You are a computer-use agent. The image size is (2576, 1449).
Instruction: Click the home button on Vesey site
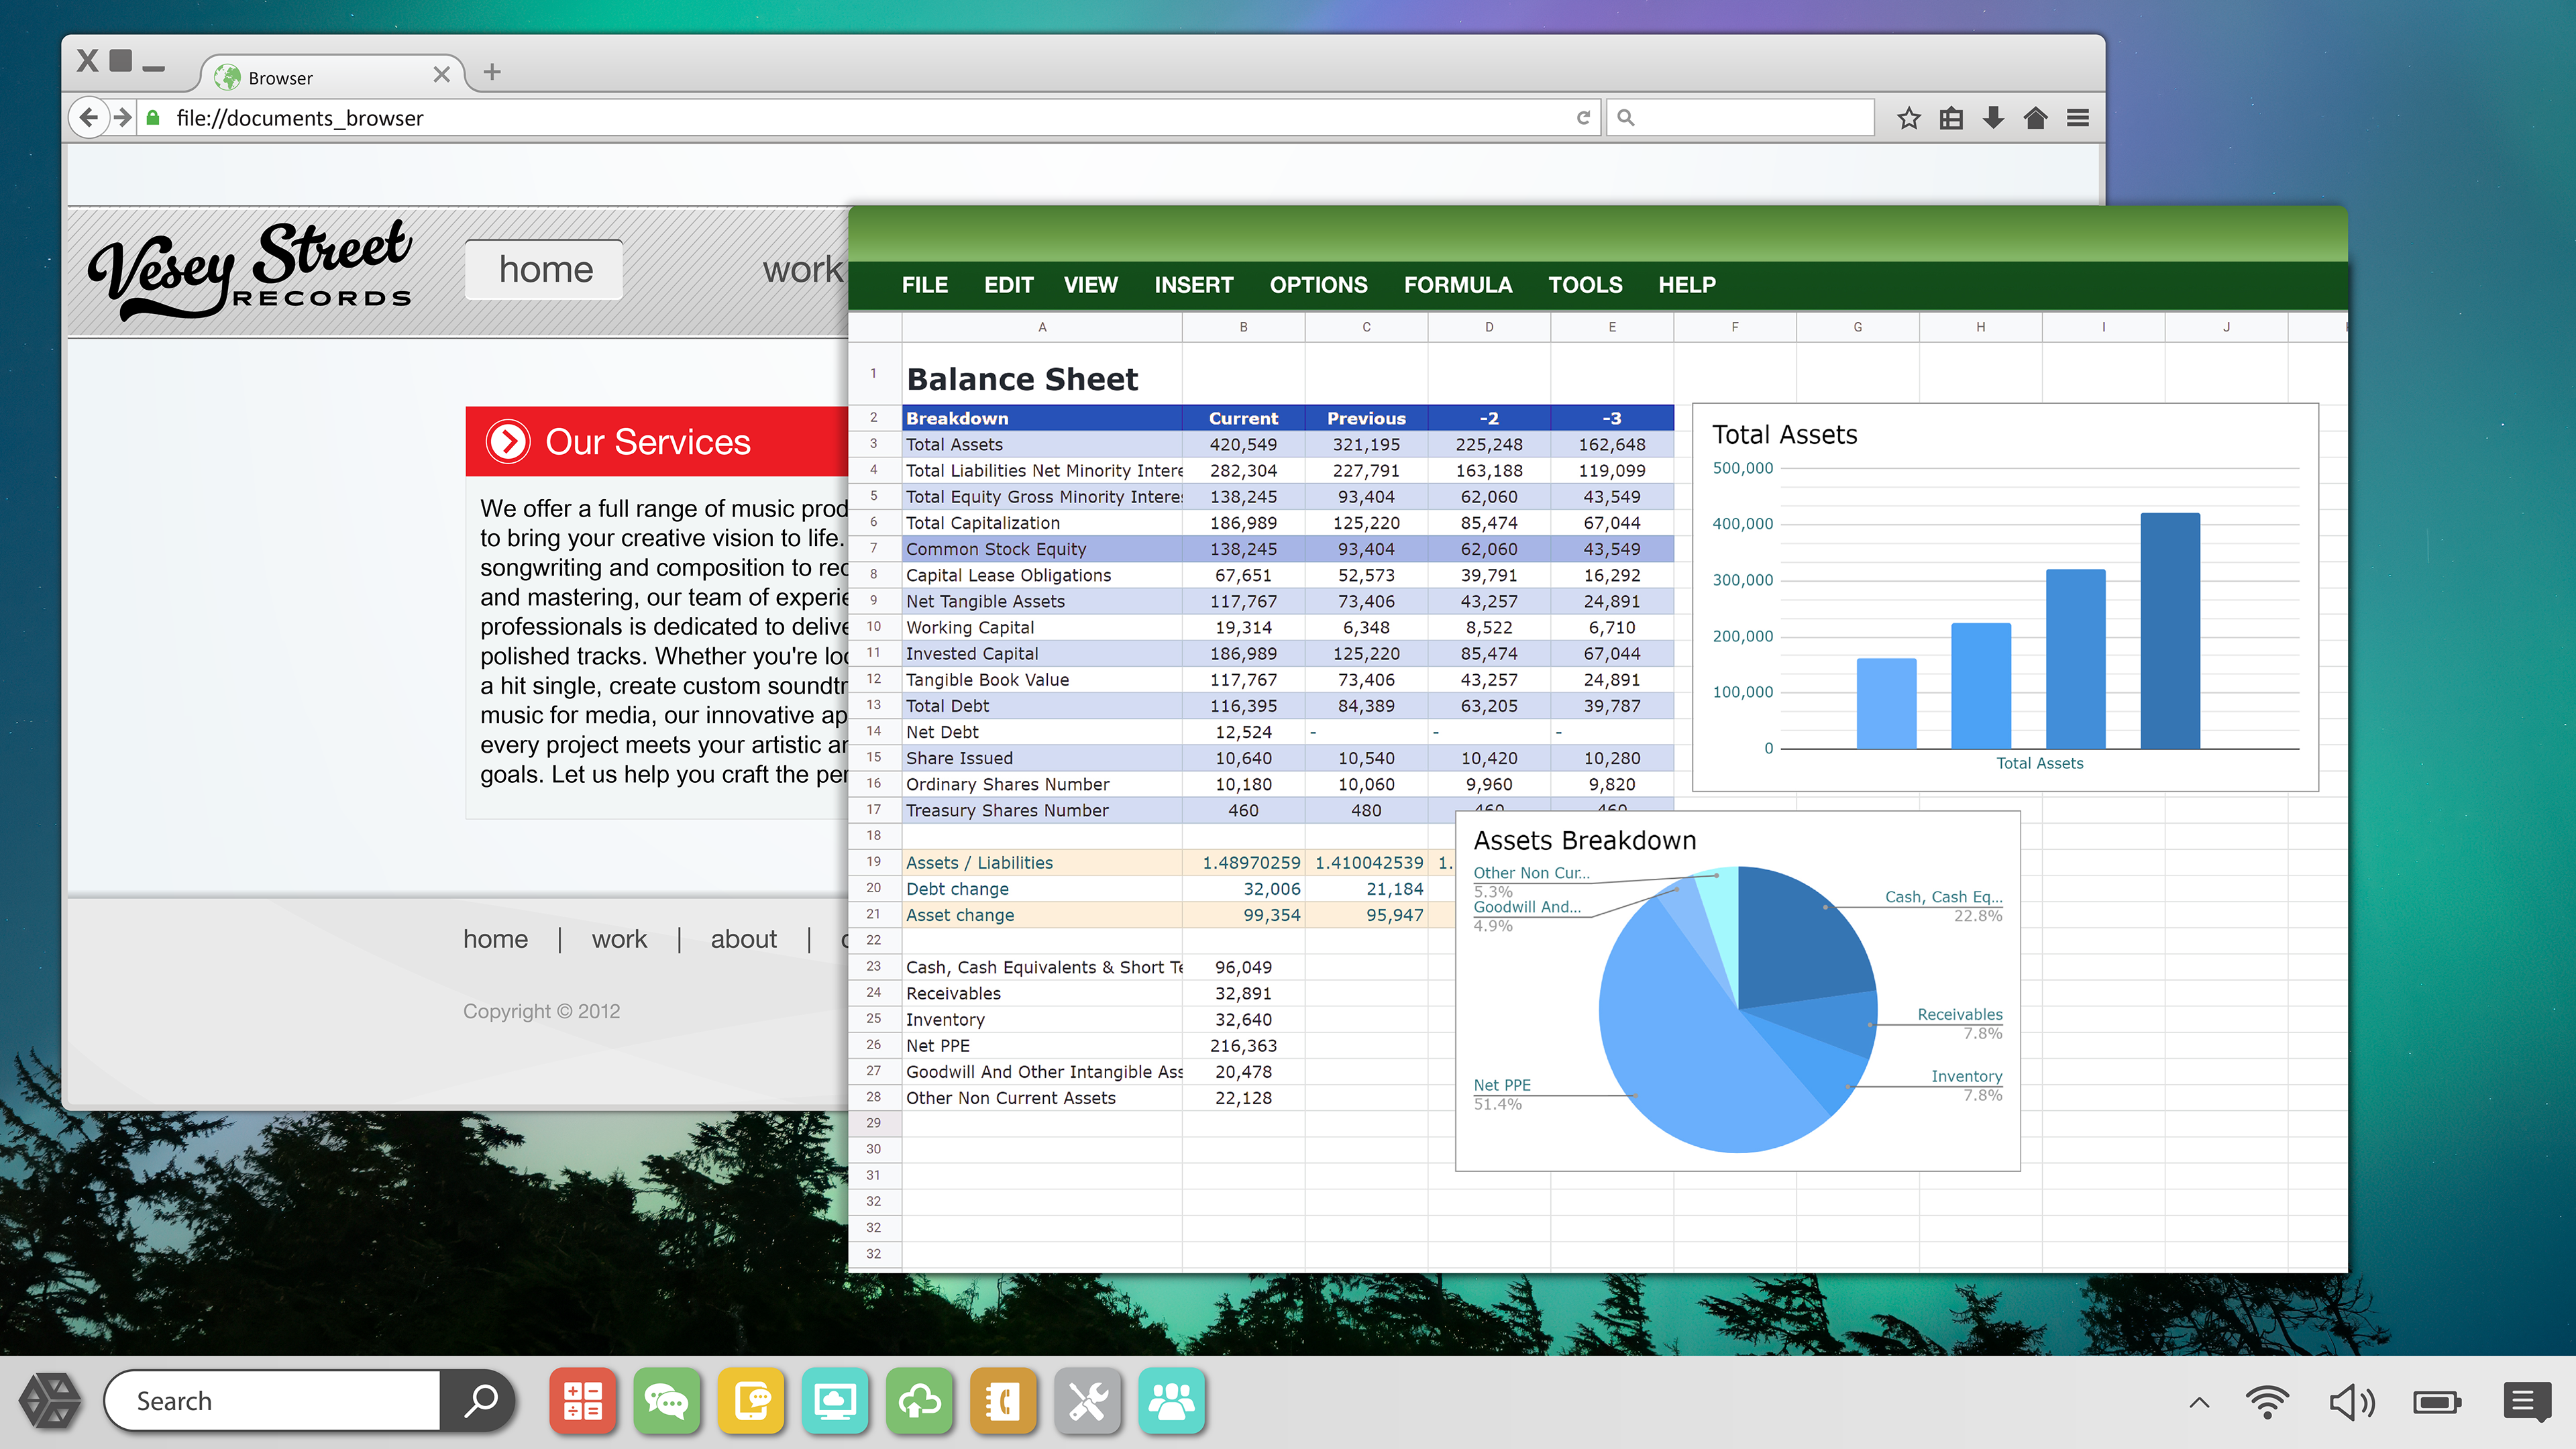tap(545, 270)
